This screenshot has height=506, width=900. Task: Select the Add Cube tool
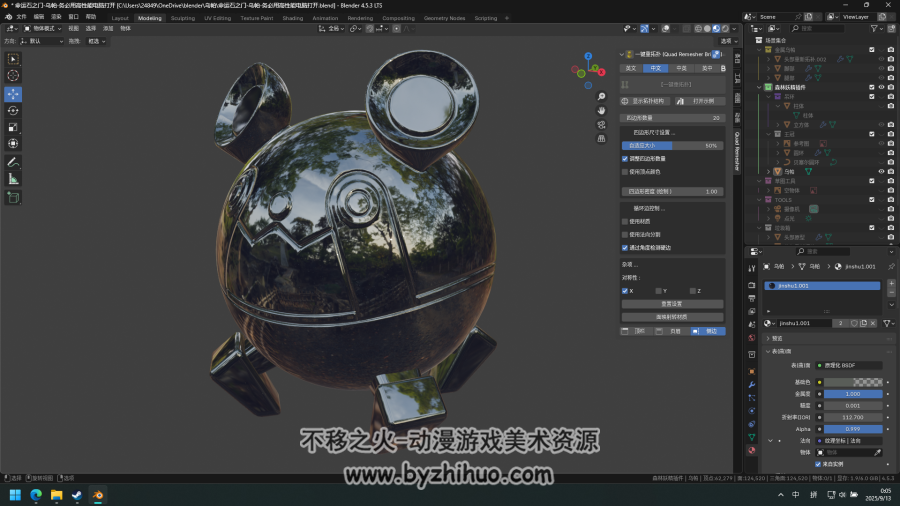(x=13, y=198)
